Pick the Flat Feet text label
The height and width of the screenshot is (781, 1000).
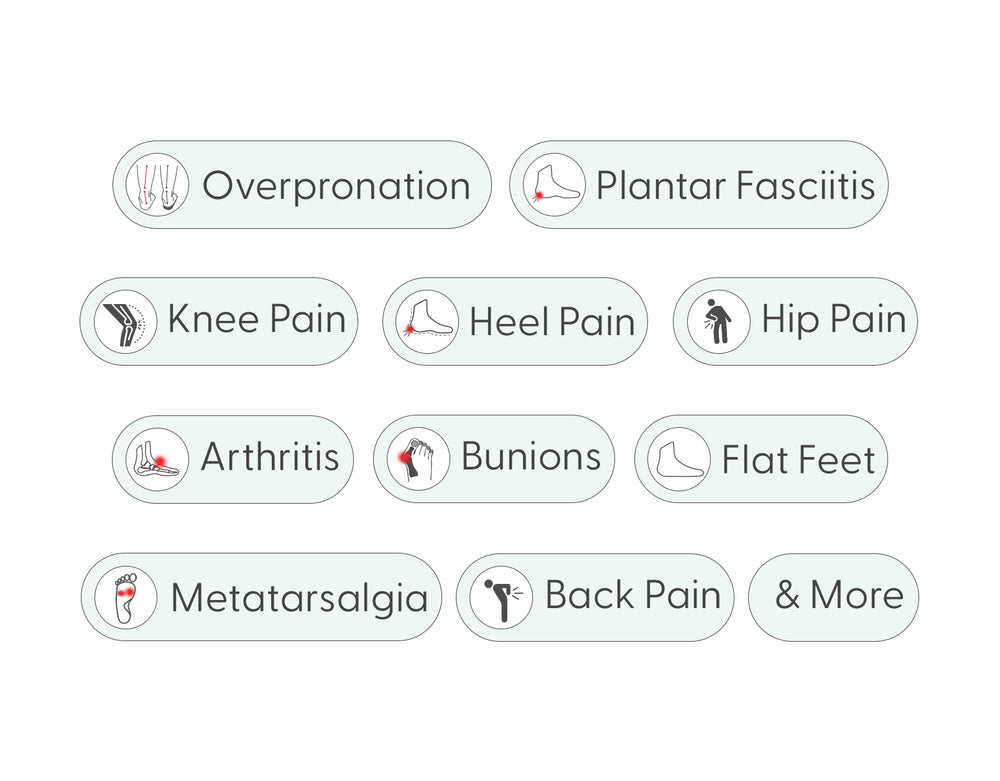coord(798,460)
